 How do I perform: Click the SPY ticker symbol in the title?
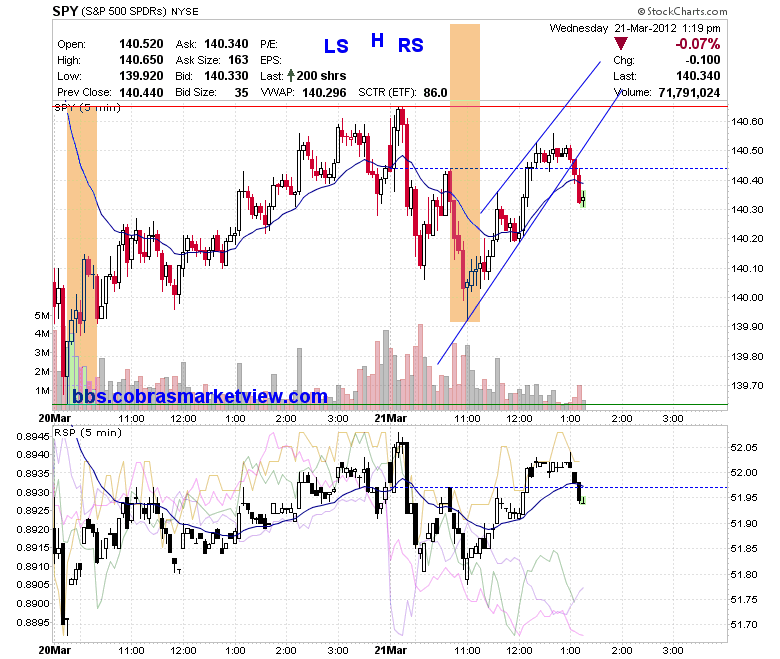pyautogui.click(x=65, y=11)
